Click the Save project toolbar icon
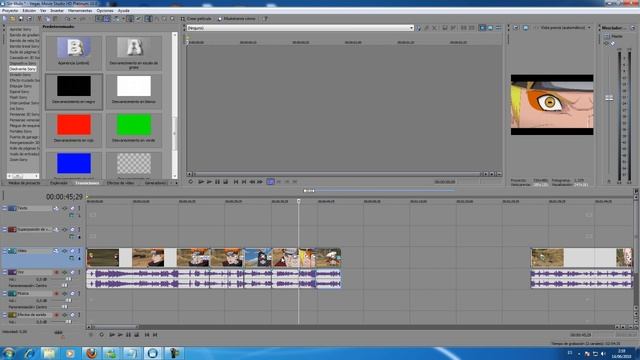Screen dimensions: 640x360 (21, 19)
